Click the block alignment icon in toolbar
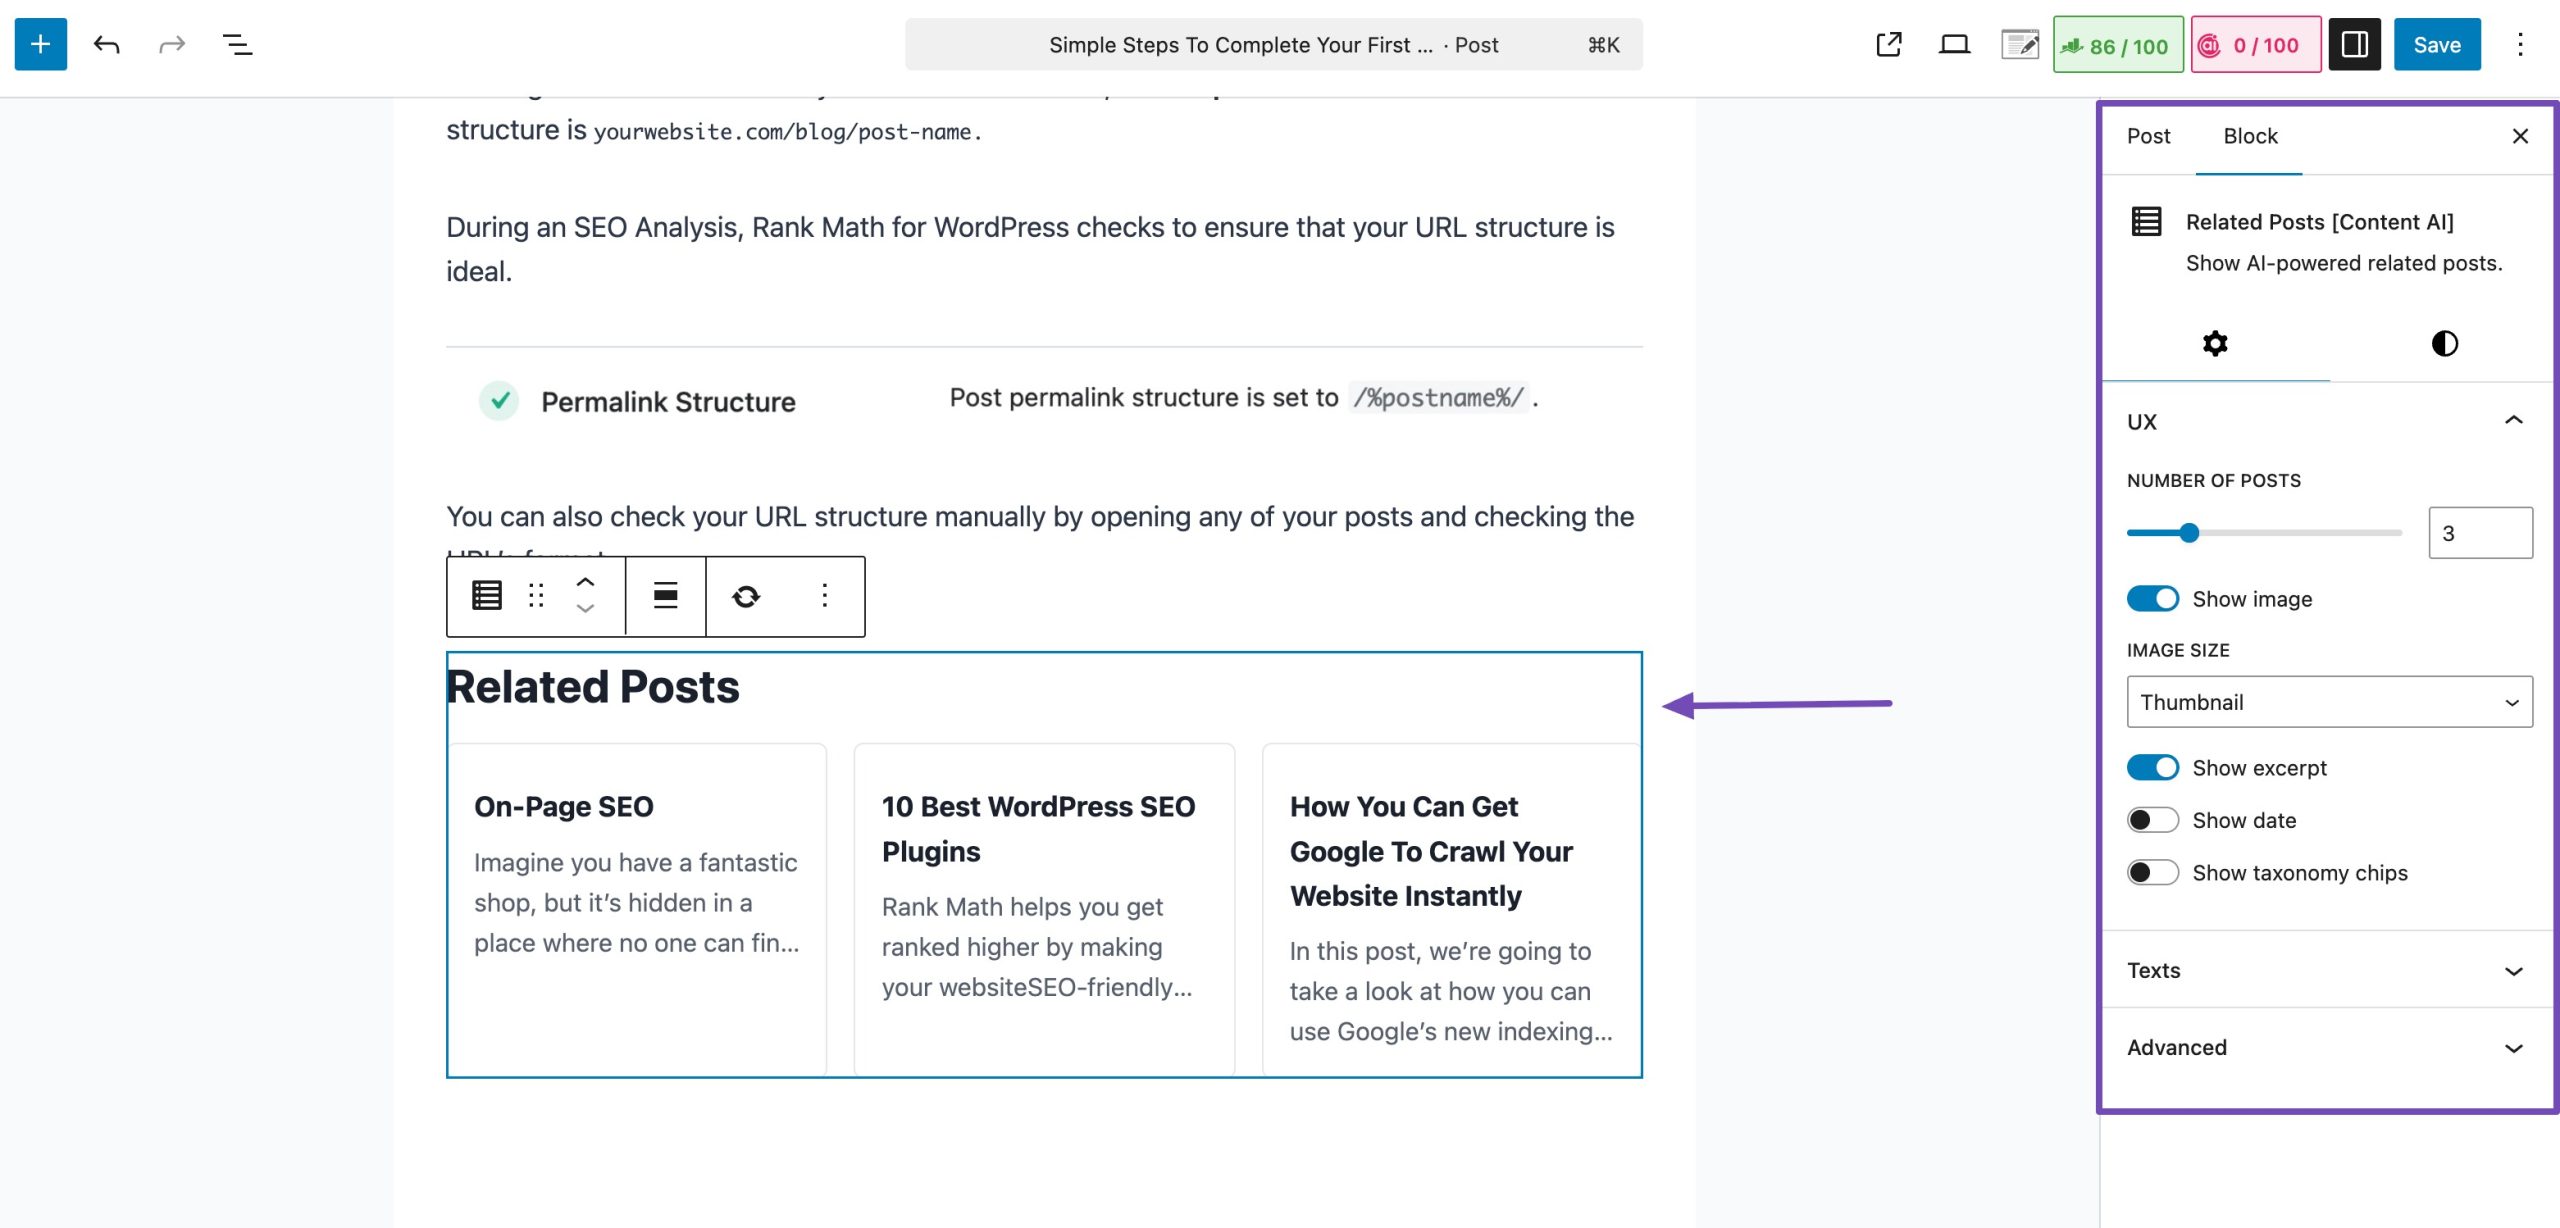 pos(665,596)
